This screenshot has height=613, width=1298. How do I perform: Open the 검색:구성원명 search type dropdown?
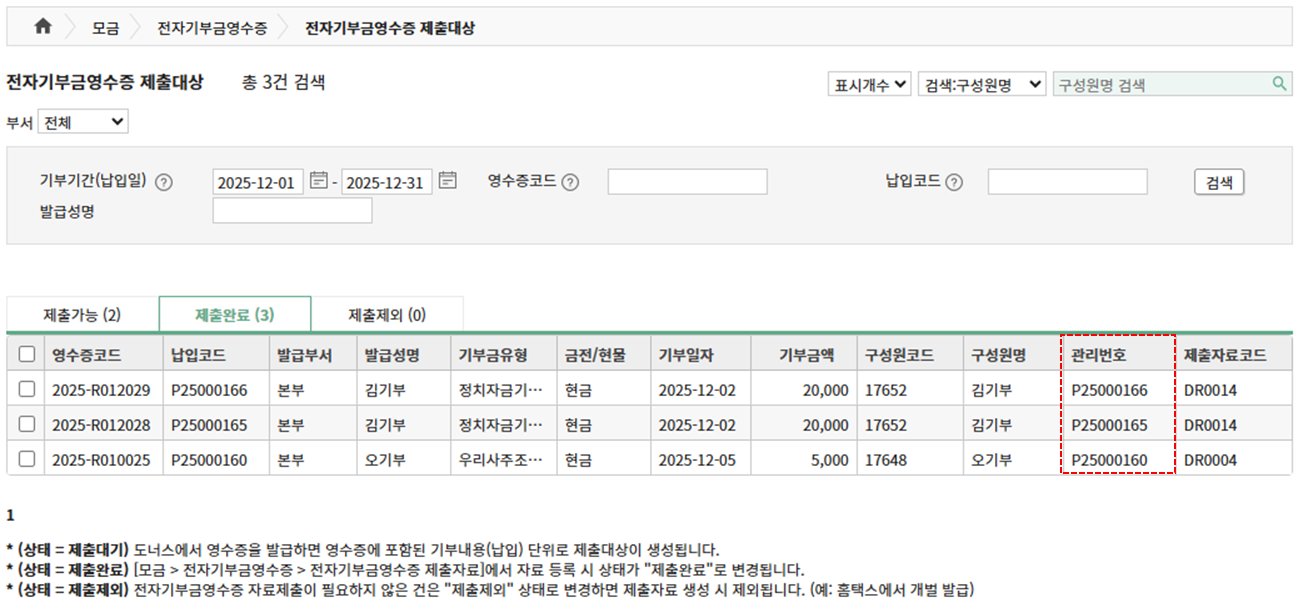click(x=981, y=85)
